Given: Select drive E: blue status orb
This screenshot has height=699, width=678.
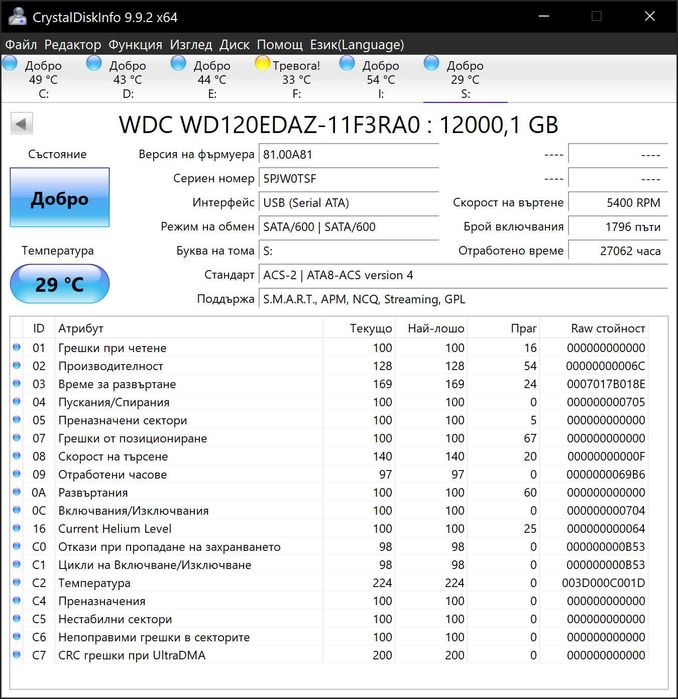Looking at the screenshot, I should (178, 63).
